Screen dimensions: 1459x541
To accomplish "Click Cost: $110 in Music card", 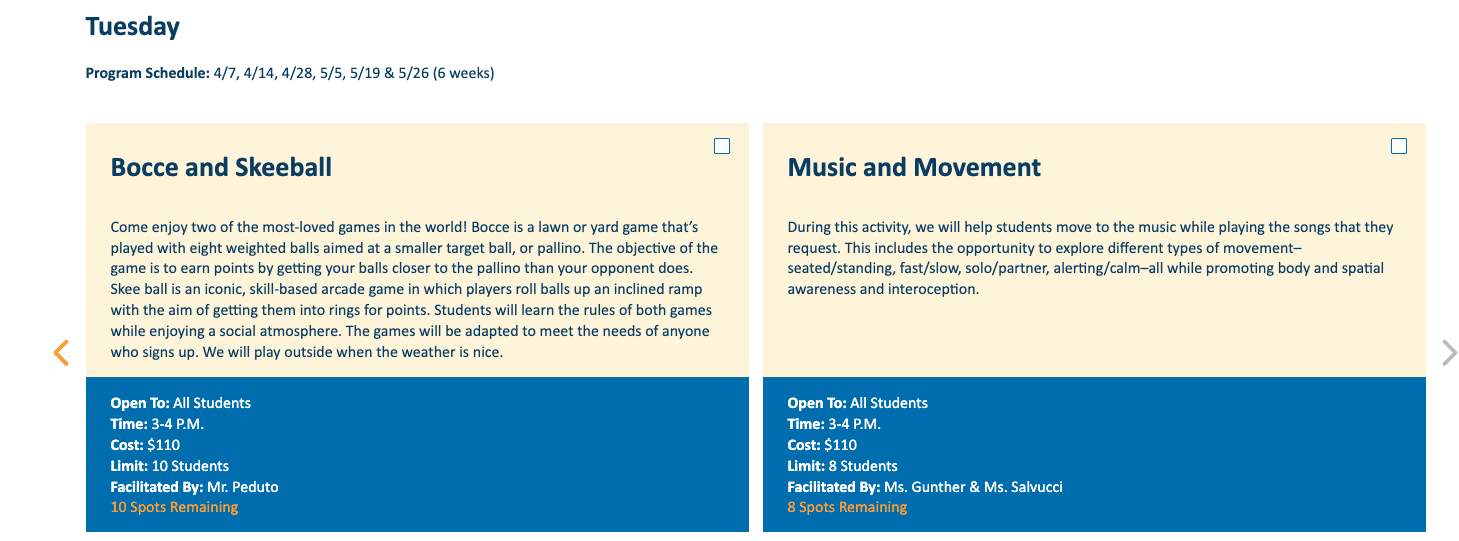I will (822, 445).
